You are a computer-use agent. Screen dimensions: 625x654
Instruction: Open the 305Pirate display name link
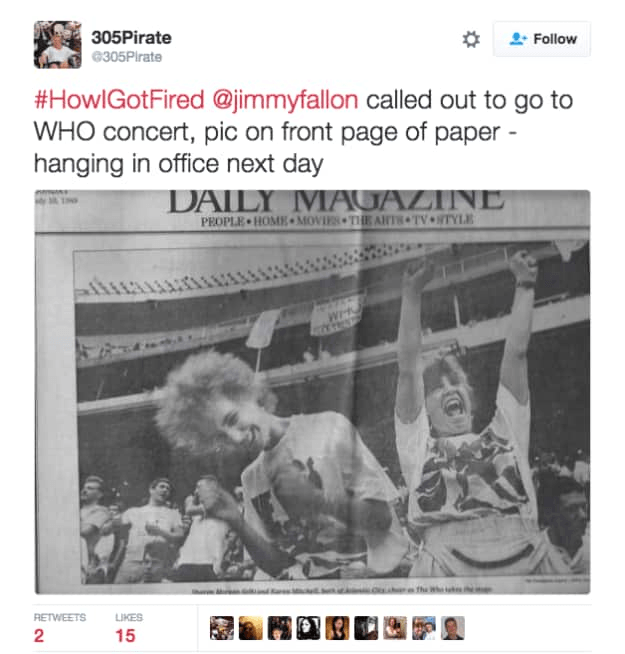tap(131, 38)
